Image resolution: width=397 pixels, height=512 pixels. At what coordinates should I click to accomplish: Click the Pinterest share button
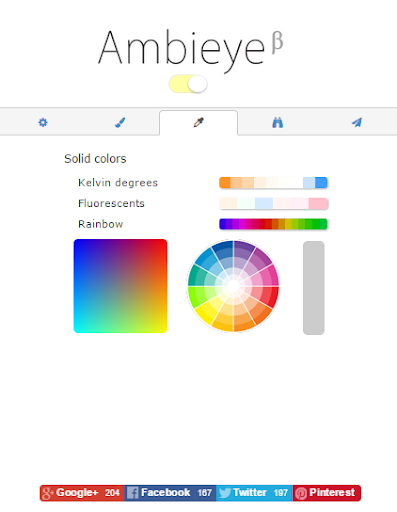(327, 493)
